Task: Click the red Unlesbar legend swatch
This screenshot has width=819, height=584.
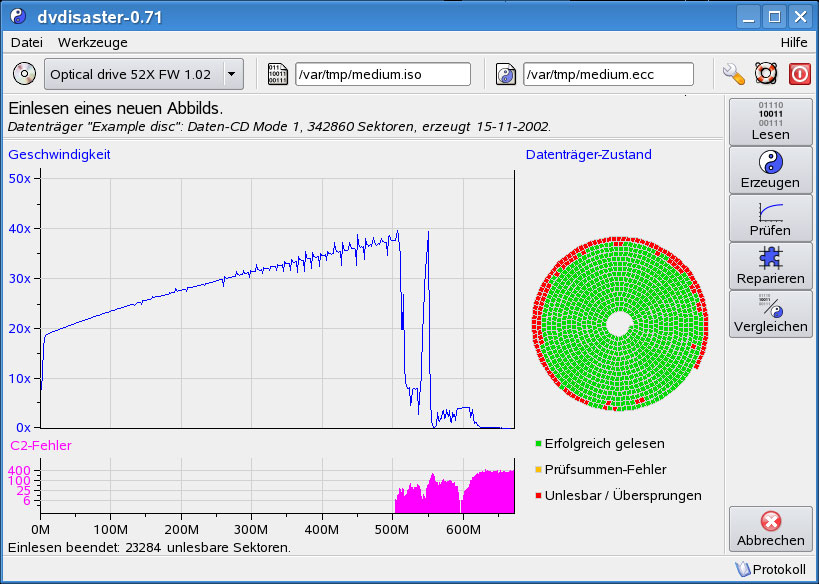Action: pyautogui.click(x=538, y=496)
